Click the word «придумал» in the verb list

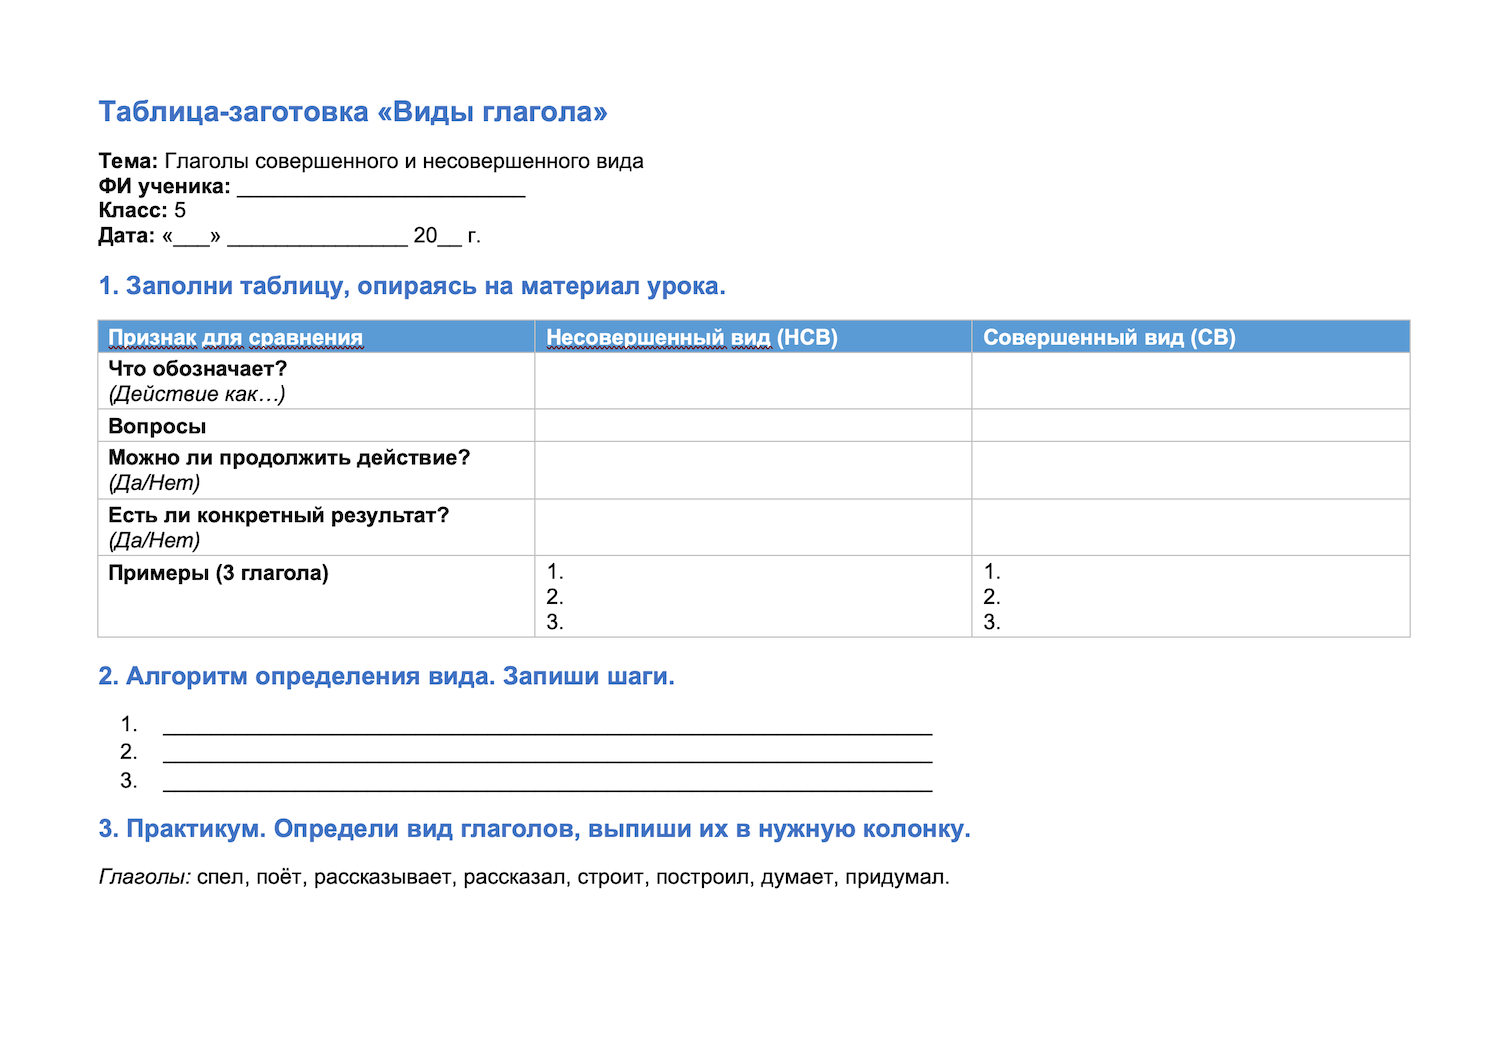click(895, 878)
